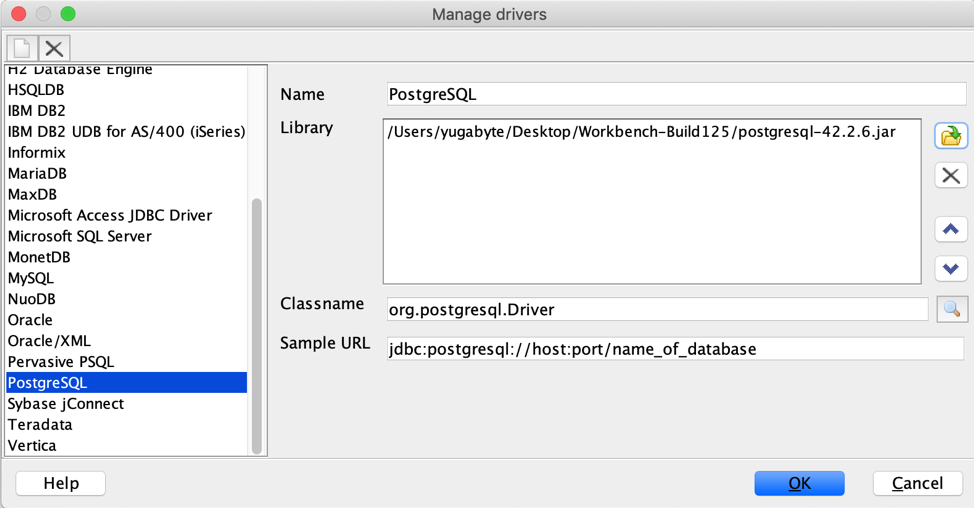Click the delete driver X icon

(55, 48)
